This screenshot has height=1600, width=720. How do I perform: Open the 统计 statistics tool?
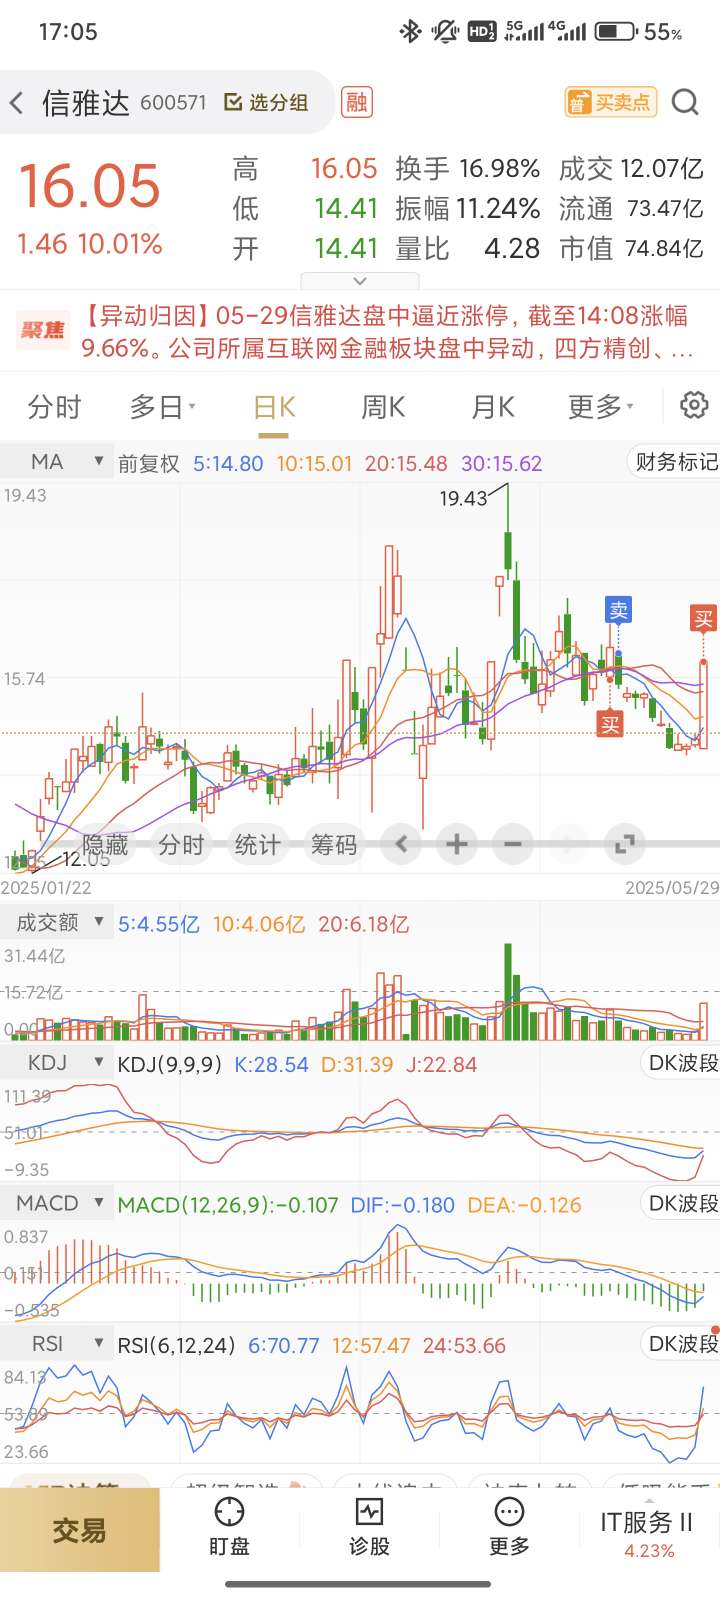pos(257,845)
